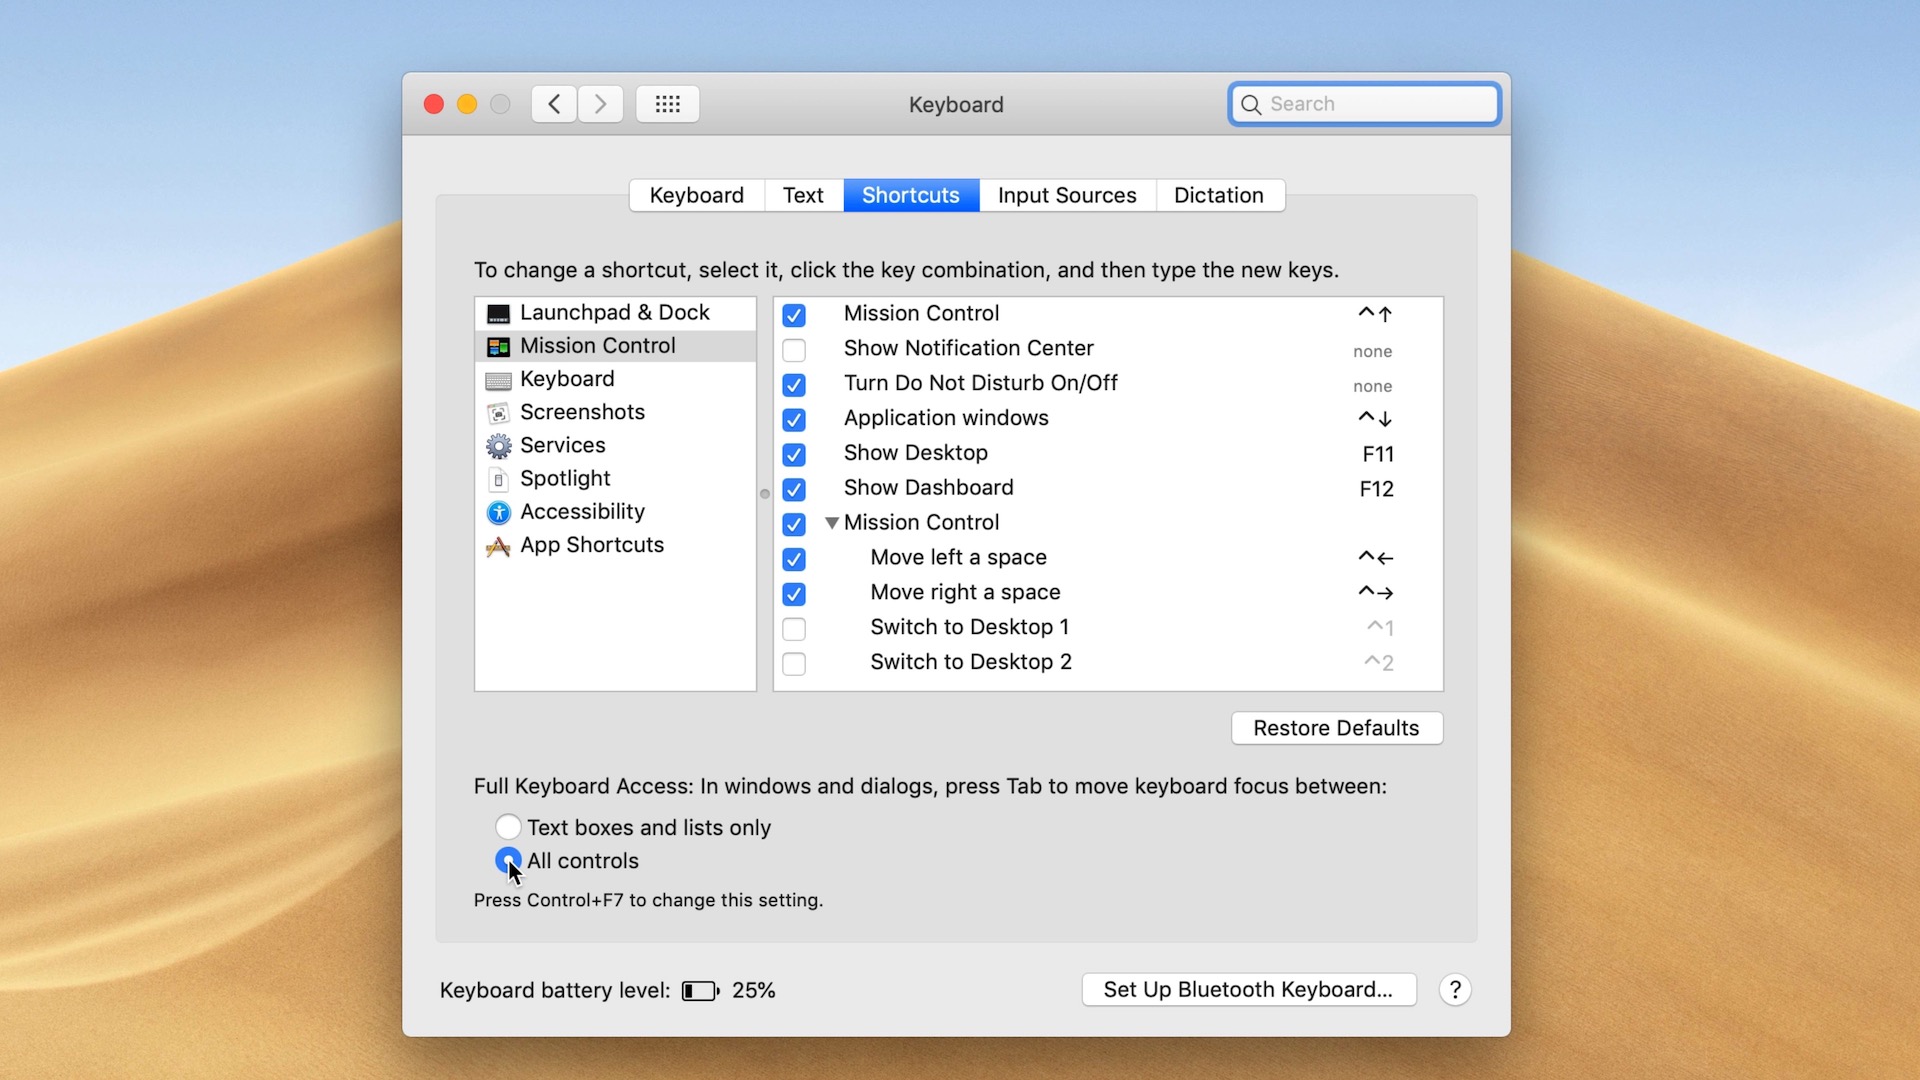Open Launchpad & Dock shortcuts

(616, 311)
